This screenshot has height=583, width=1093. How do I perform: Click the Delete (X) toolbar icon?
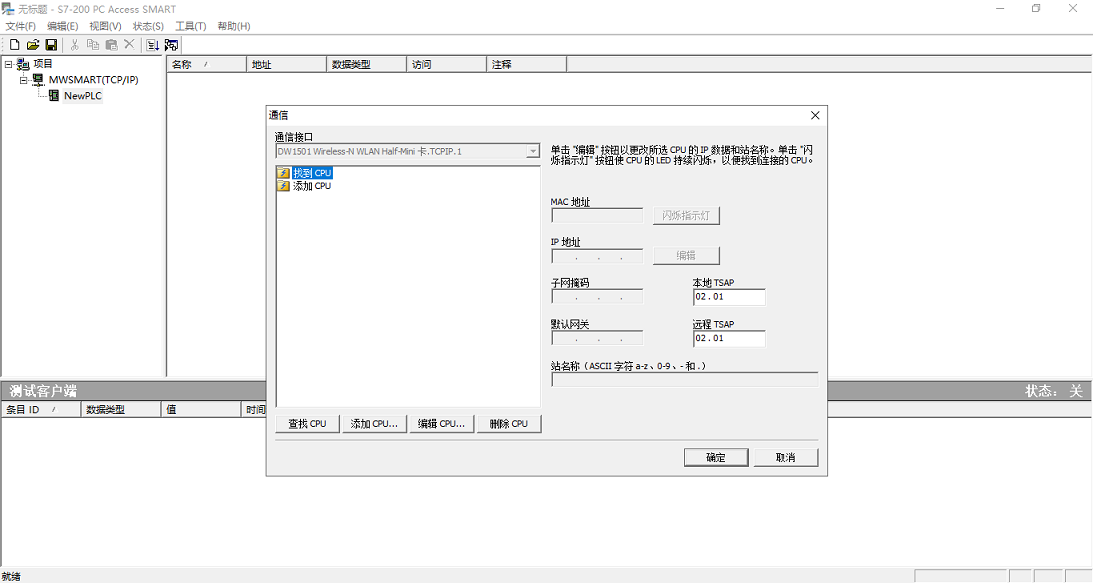click(x=128, y=44)
